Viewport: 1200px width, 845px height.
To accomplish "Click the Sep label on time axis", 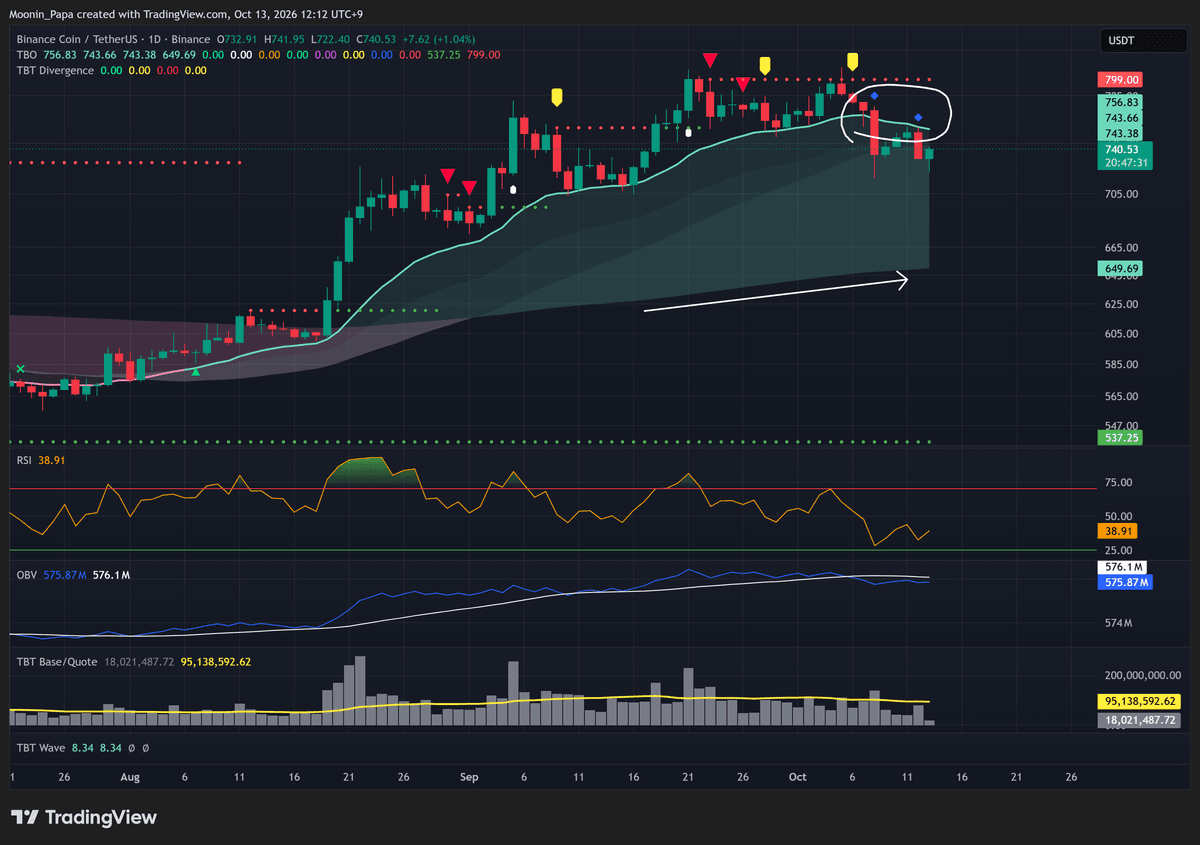I will click(471, 777).
